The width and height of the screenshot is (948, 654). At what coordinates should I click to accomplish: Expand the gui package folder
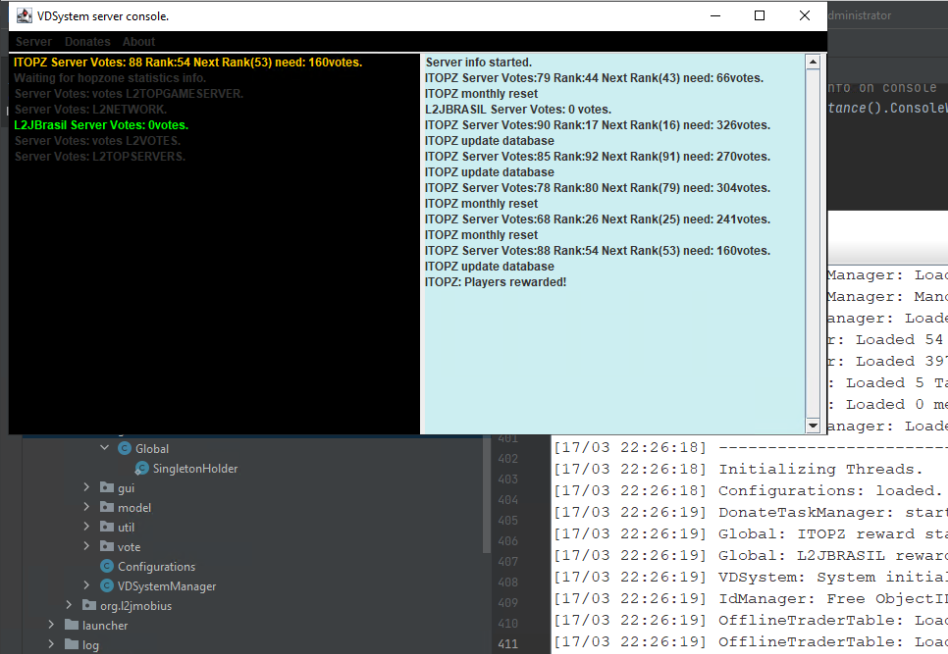(86, 487)
